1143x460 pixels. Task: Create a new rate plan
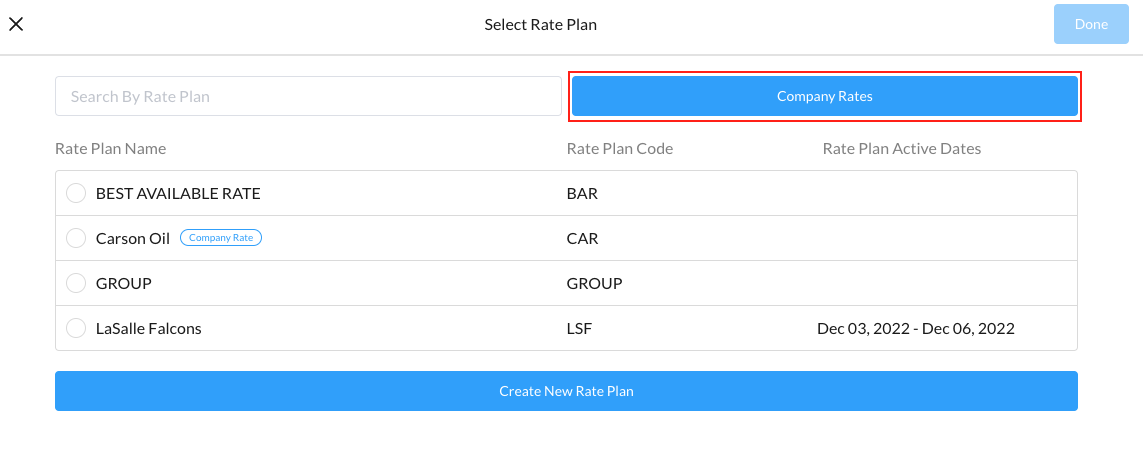566,391
